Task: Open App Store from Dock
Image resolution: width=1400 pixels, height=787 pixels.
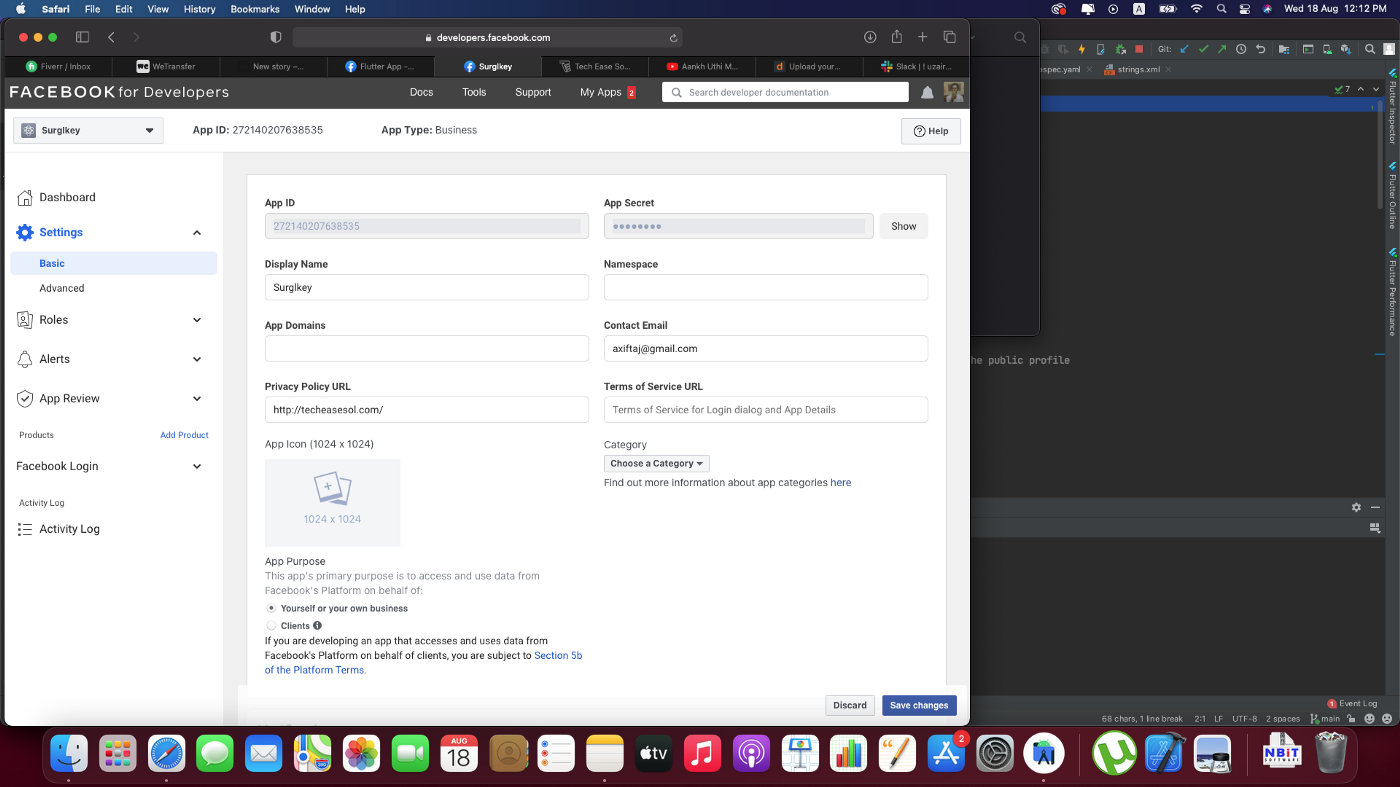Action: click(x=946, y=753)
